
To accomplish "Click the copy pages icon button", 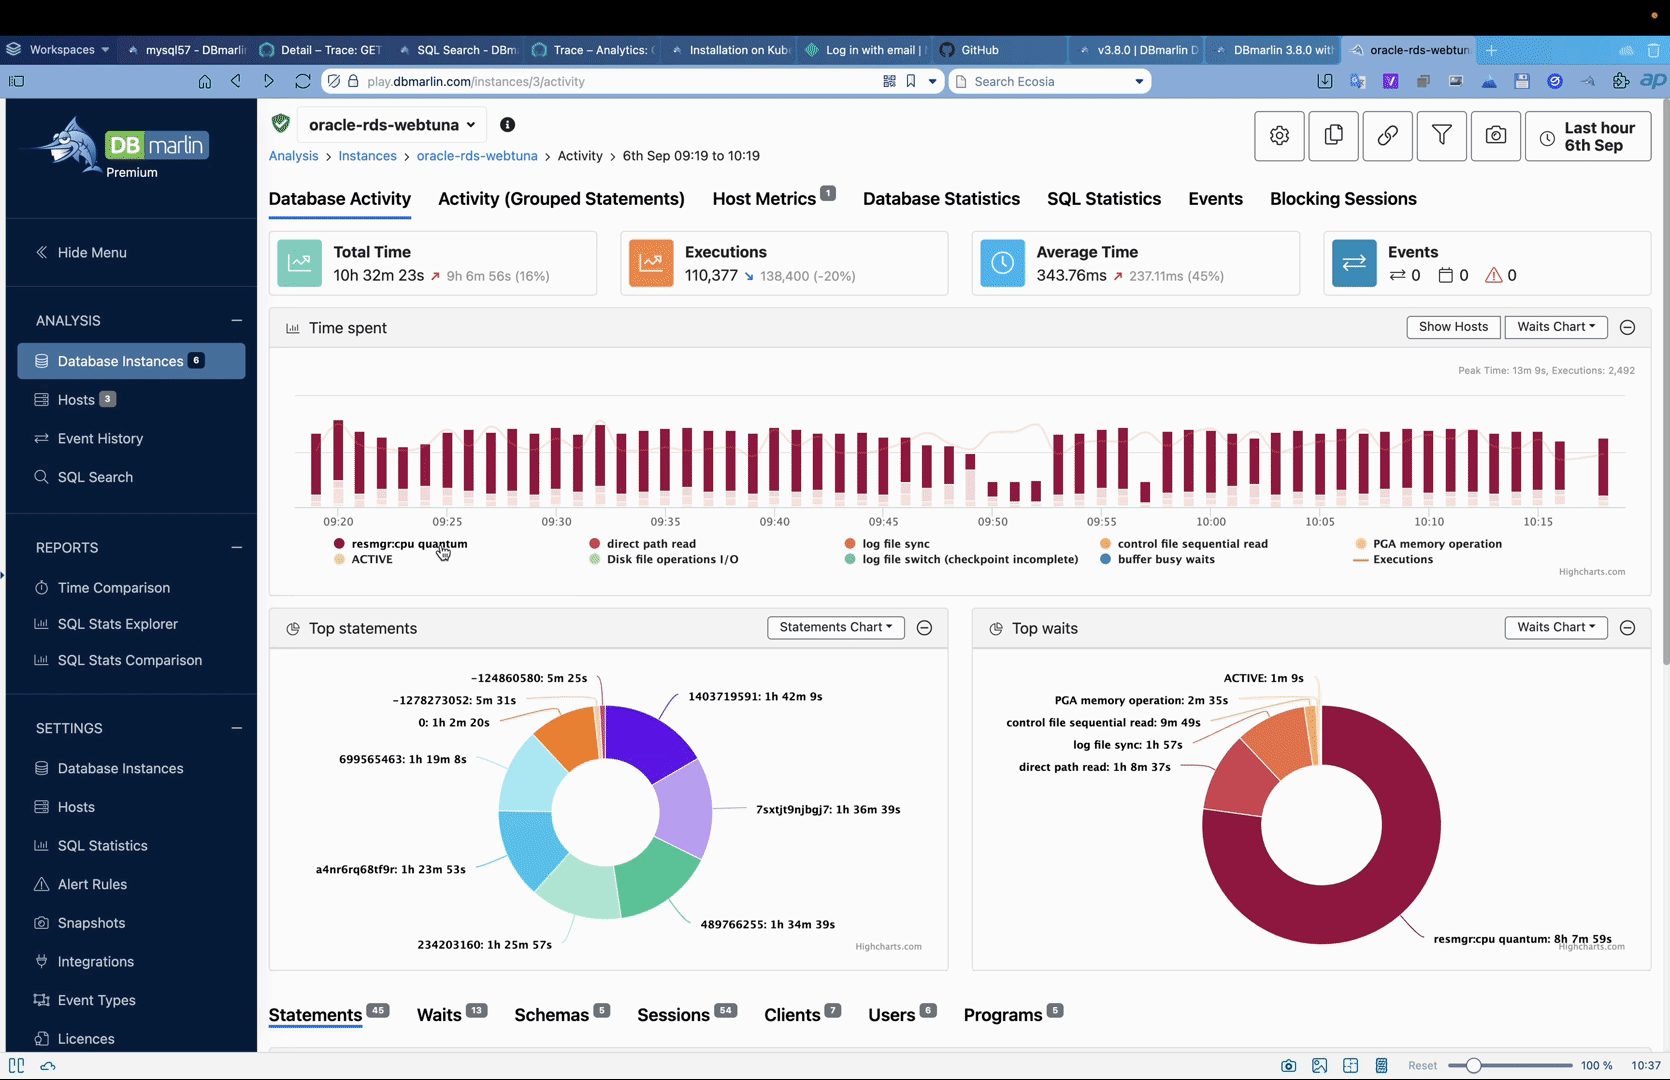I will [x=1333, y=136].
